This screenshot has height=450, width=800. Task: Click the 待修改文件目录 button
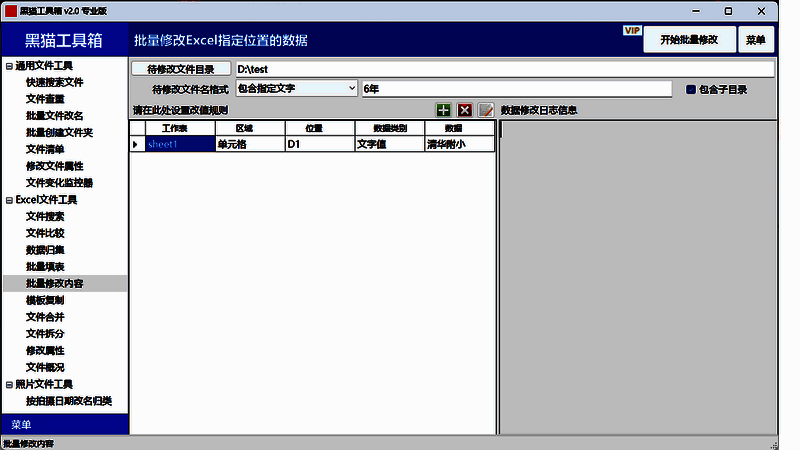click(181, 69)
